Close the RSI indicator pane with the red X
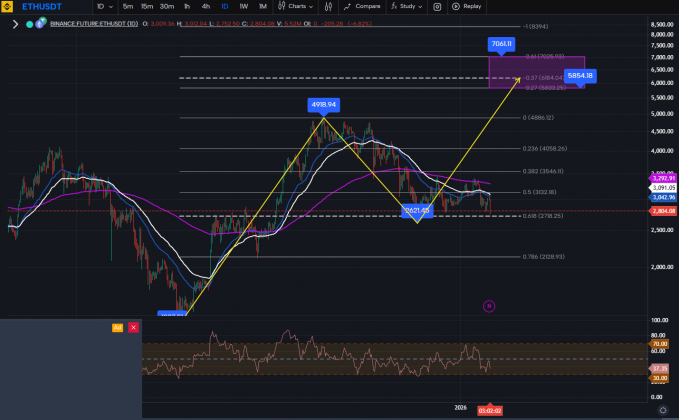The width and height of the screenshot is (679, 420). coord(132,327)
